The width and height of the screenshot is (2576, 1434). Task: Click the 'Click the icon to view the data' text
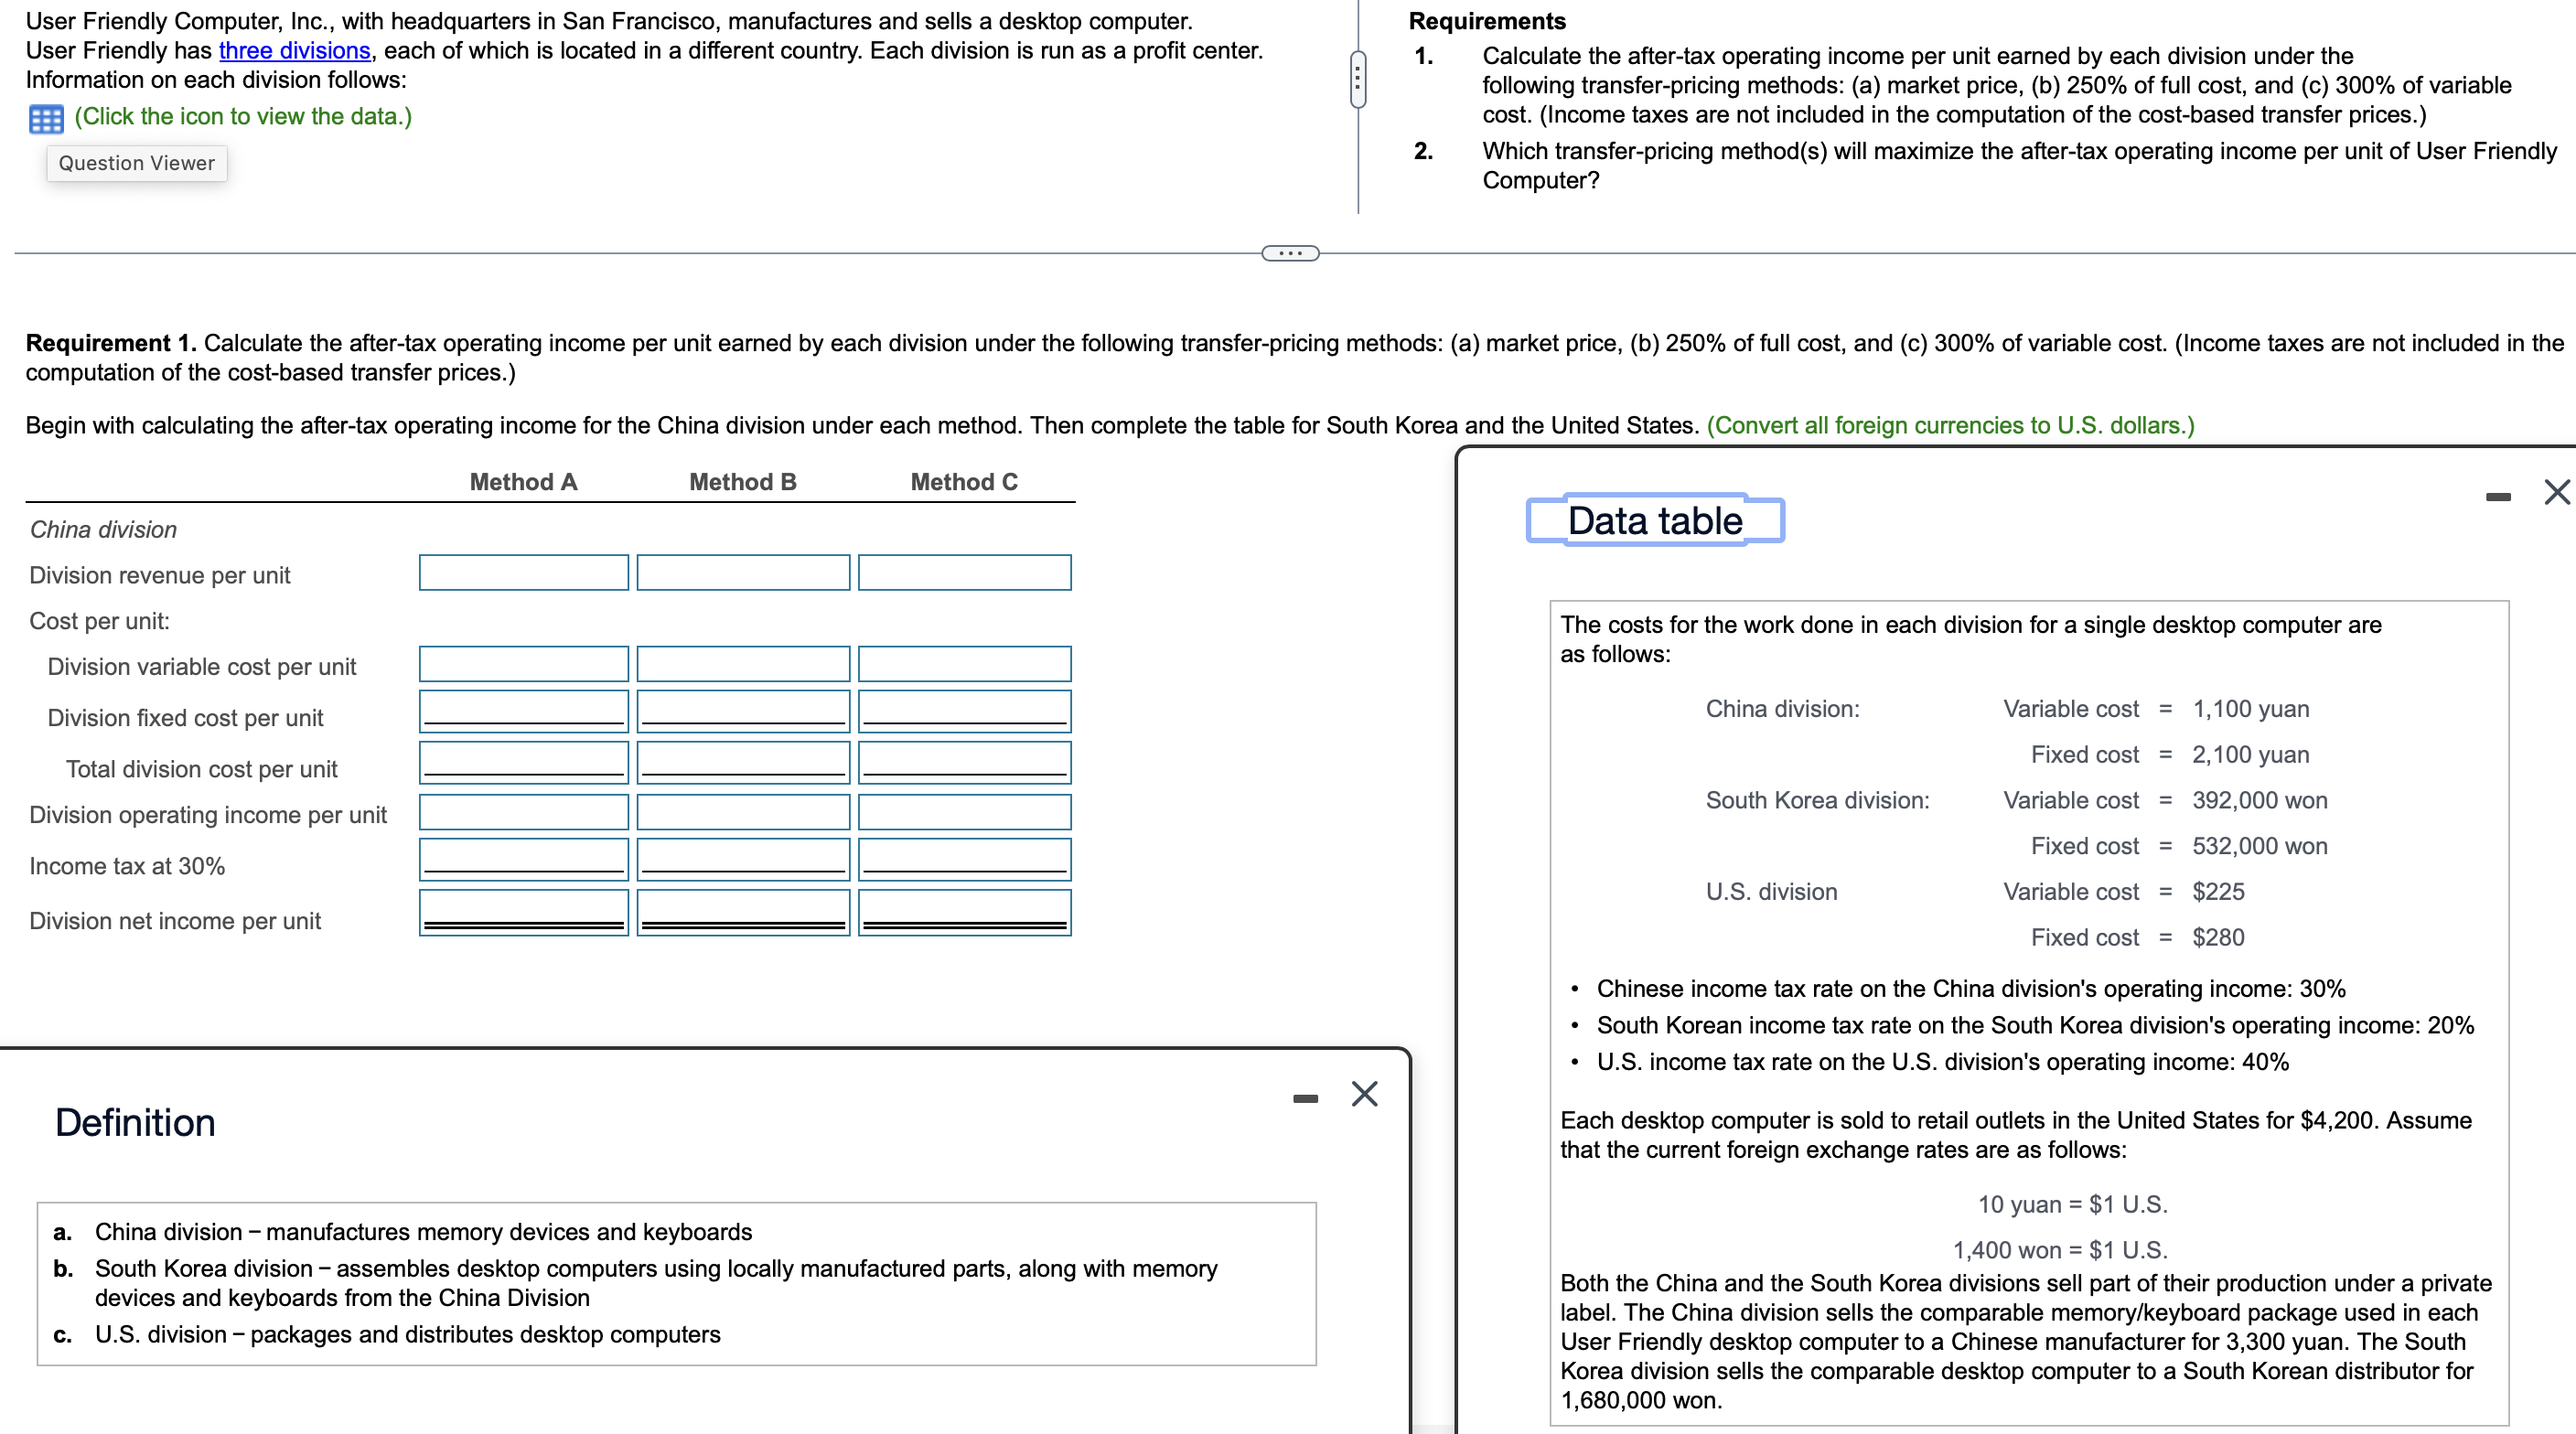pos(243,116)
